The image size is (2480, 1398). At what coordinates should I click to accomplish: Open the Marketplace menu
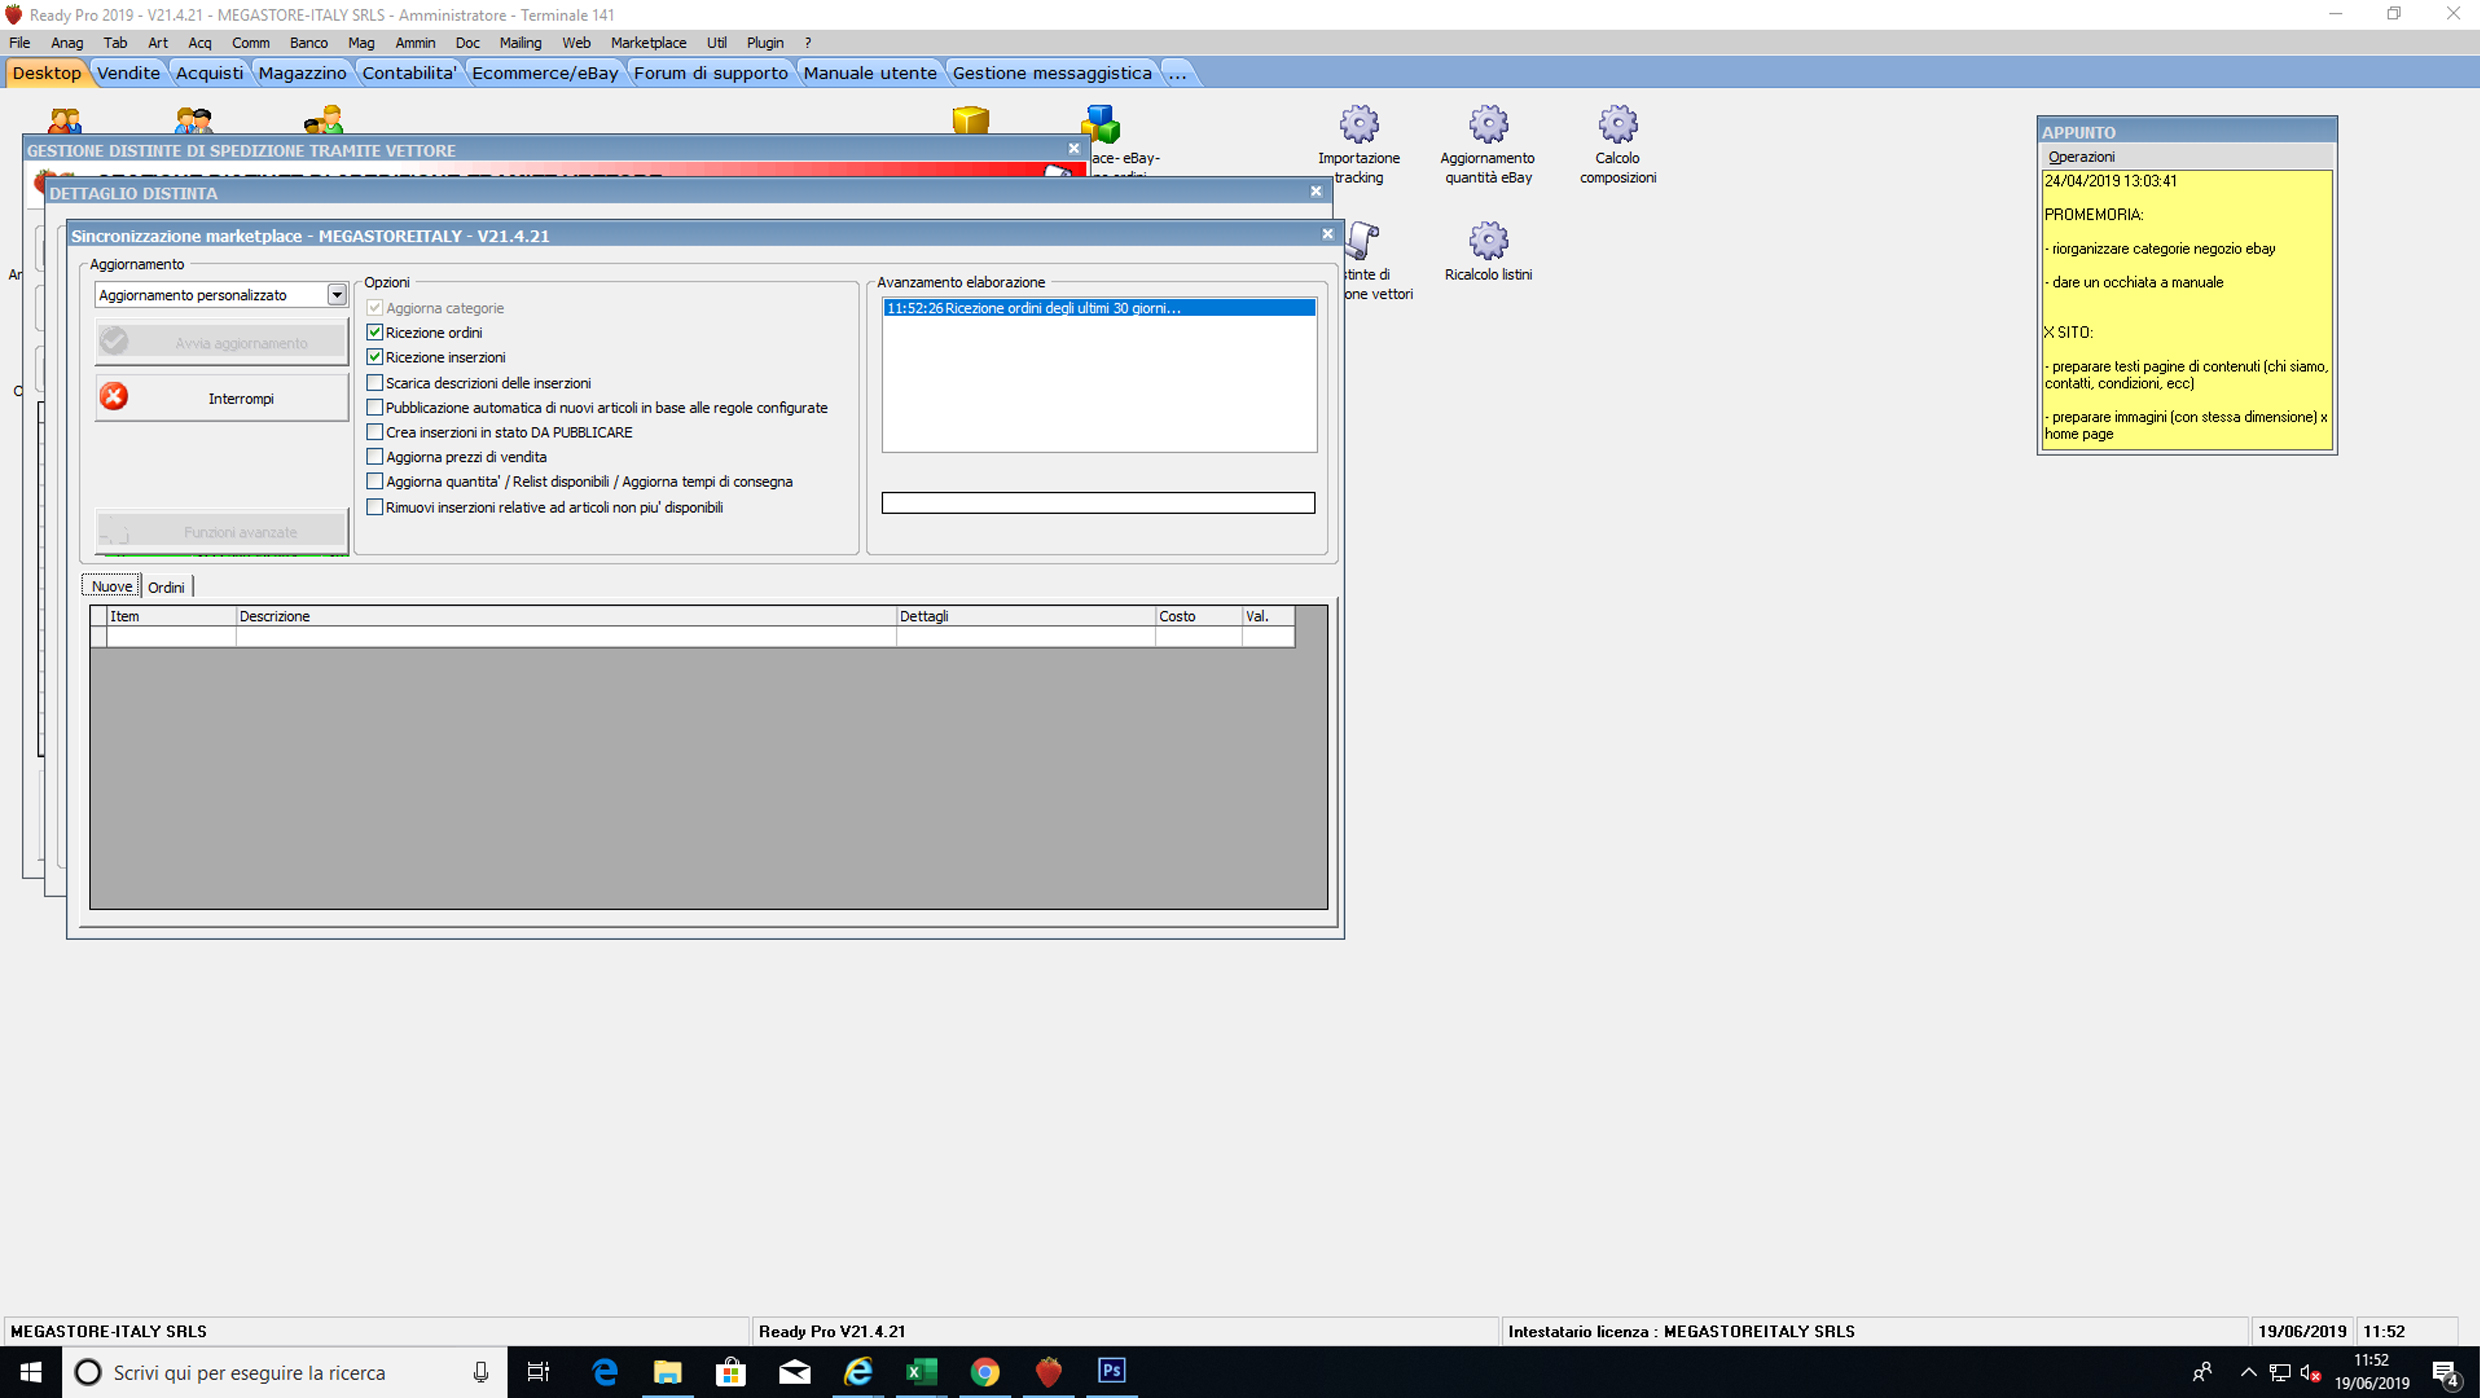(x=648, y=43)
